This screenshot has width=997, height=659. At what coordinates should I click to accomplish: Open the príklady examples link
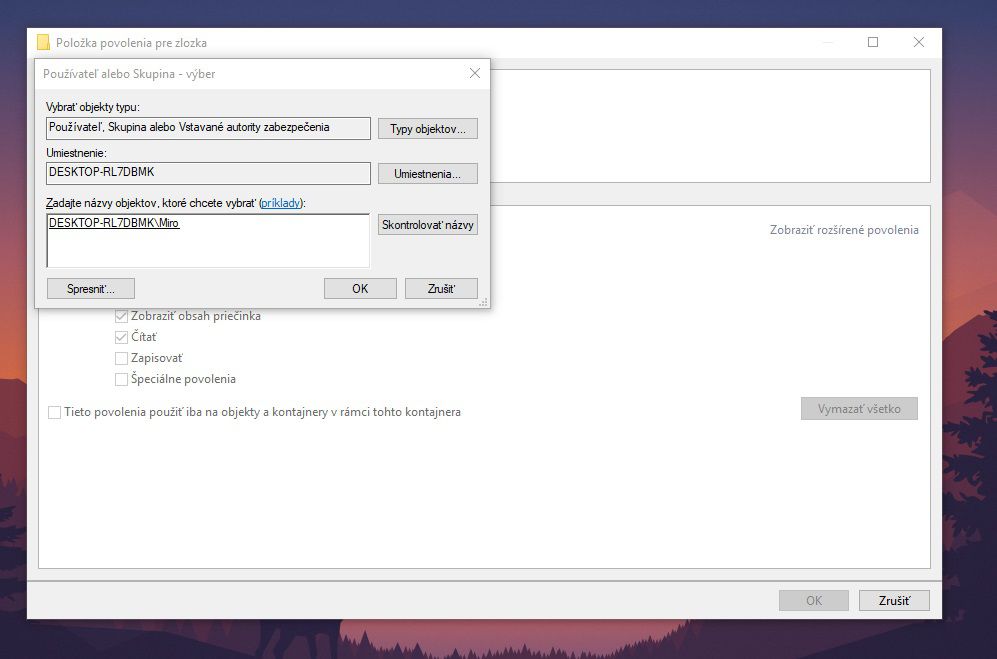[x=280, y=203]
